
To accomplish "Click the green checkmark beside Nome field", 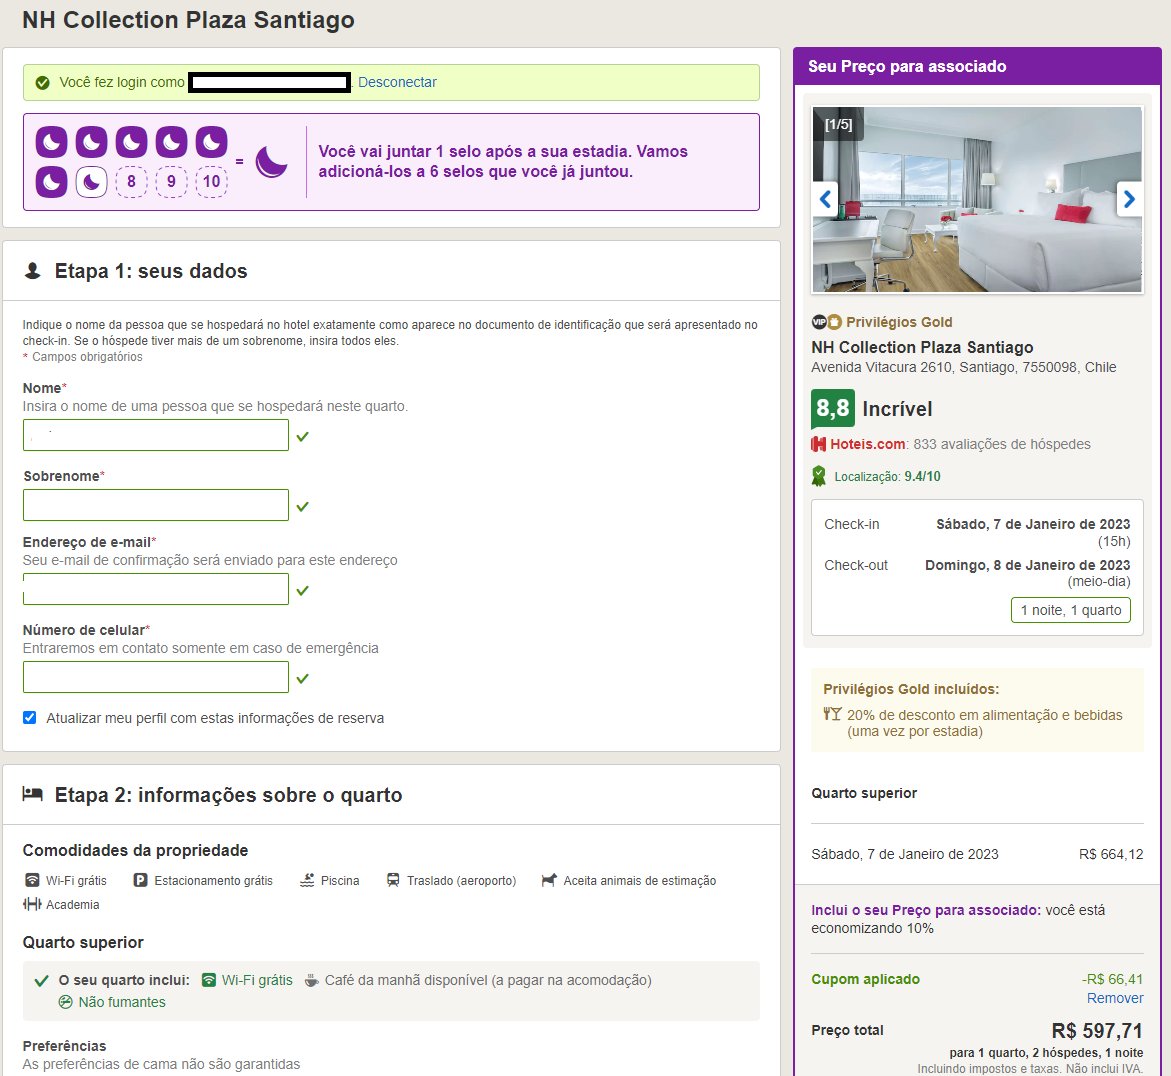I will pos(302,436).
